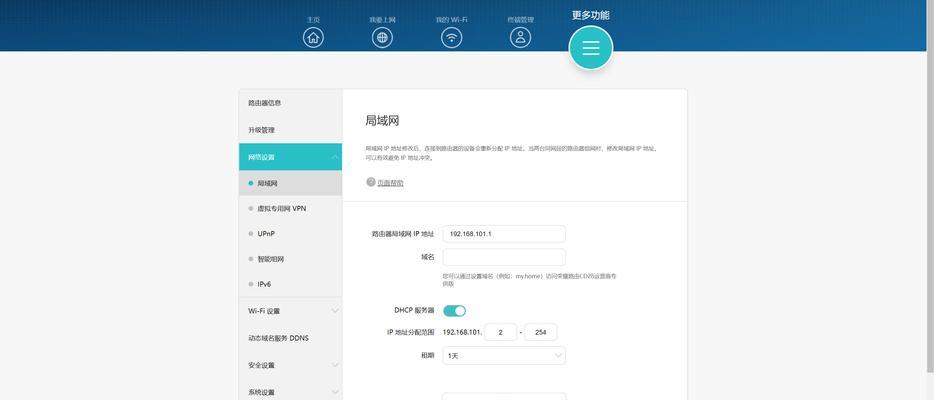Open 动态域名服务 DDNS in sidebar
Viewport: 934px width, 400px height.
point(291,338)
